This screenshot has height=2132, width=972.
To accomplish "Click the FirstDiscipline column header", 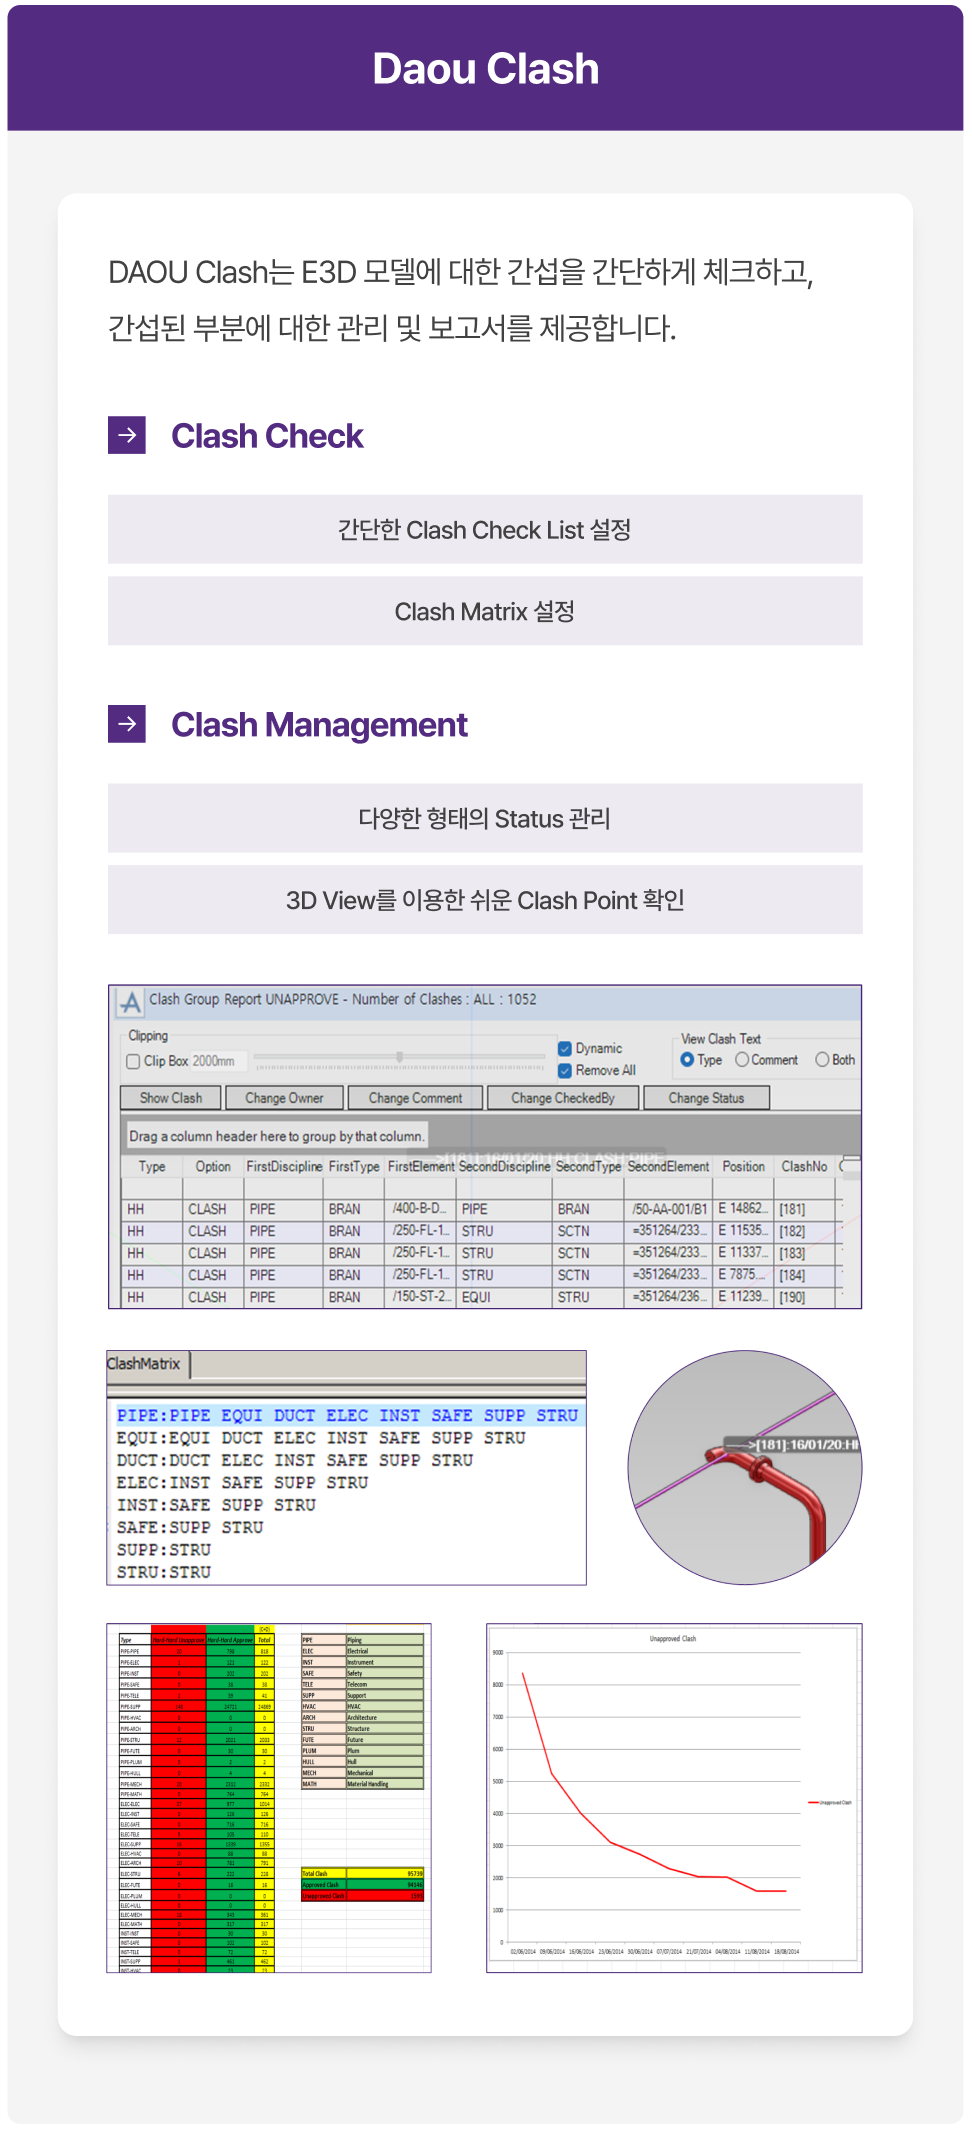I will click(x=284, y=1166).
